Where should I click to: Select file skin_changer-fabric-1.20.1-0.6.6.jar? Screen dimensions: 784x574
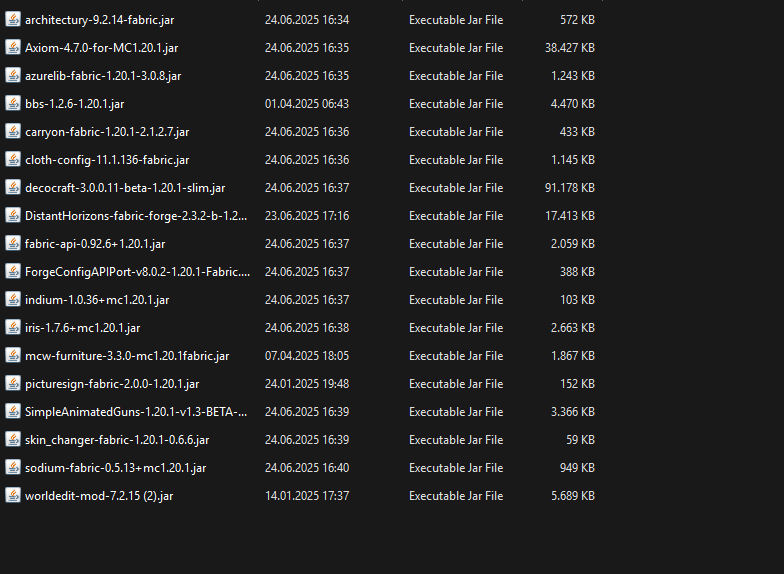[117, 440]
